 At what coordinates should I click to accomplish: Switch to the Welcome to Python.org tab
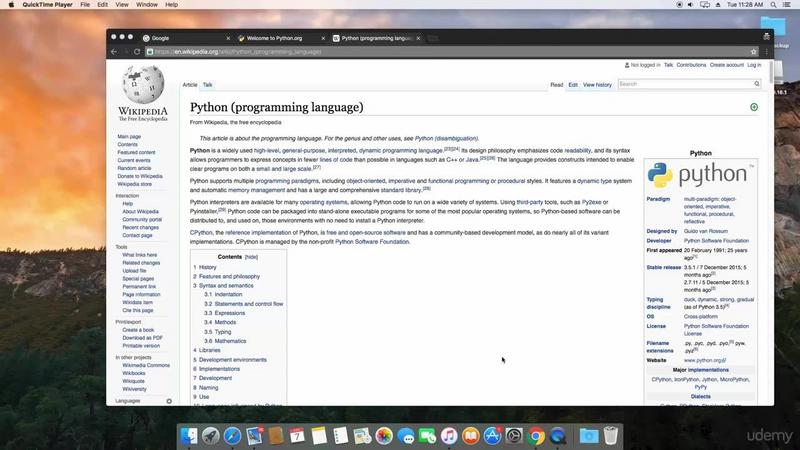tap(281, 38)
